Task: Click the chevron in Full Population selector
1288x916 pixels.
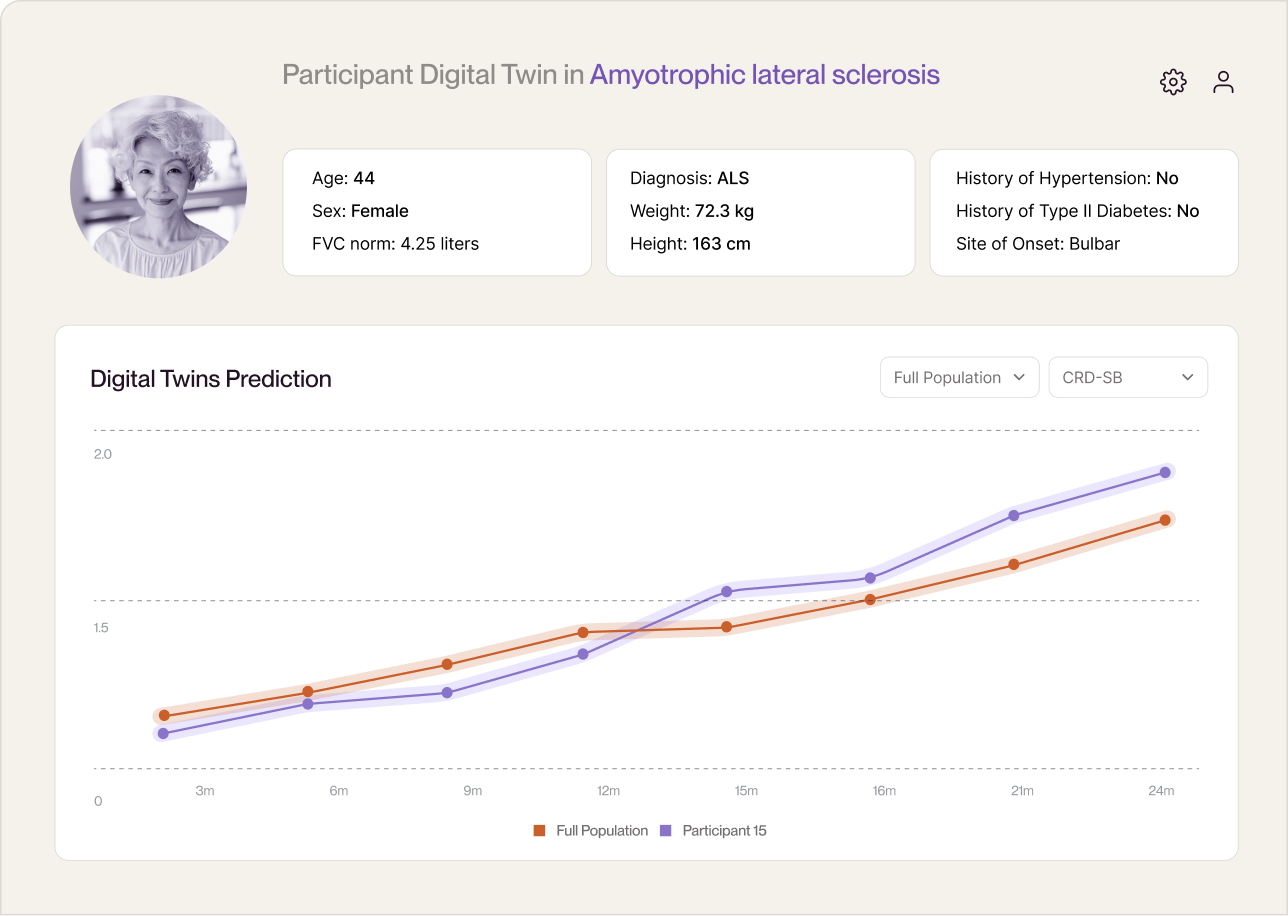Action: click(x=1019, y=377)
